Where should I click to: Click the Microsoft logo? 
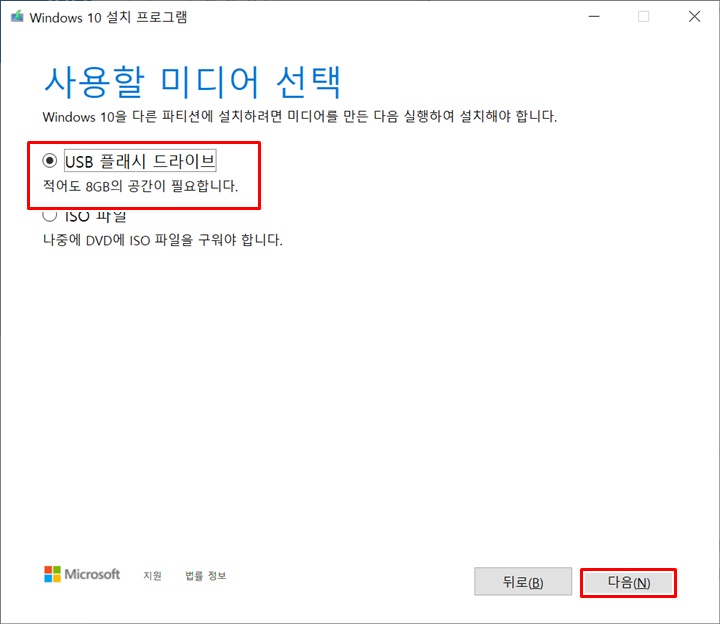click(82, 574)
